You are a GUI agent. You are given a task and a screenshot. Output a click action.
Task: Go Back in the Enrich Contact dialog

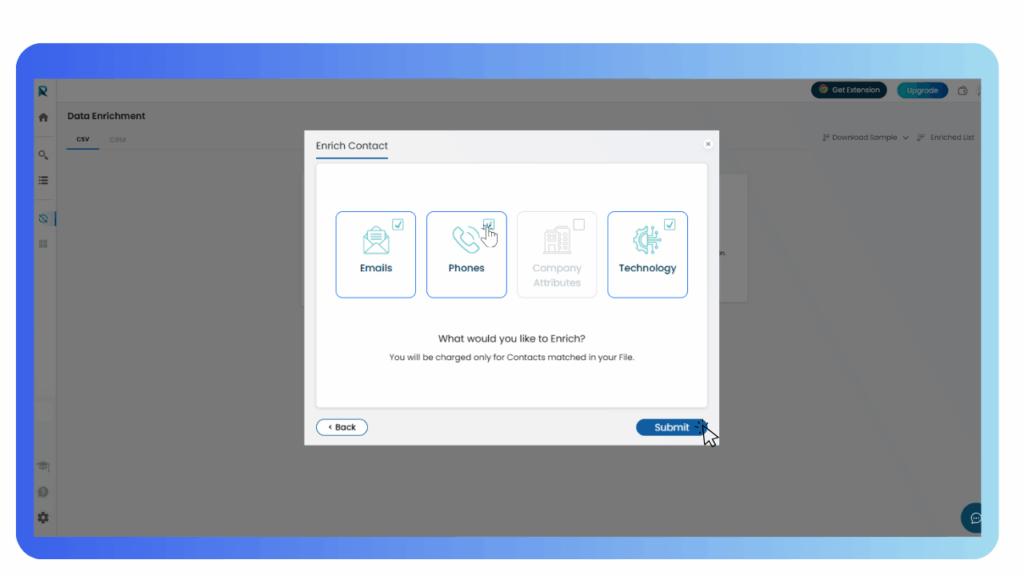coord(342,427)
